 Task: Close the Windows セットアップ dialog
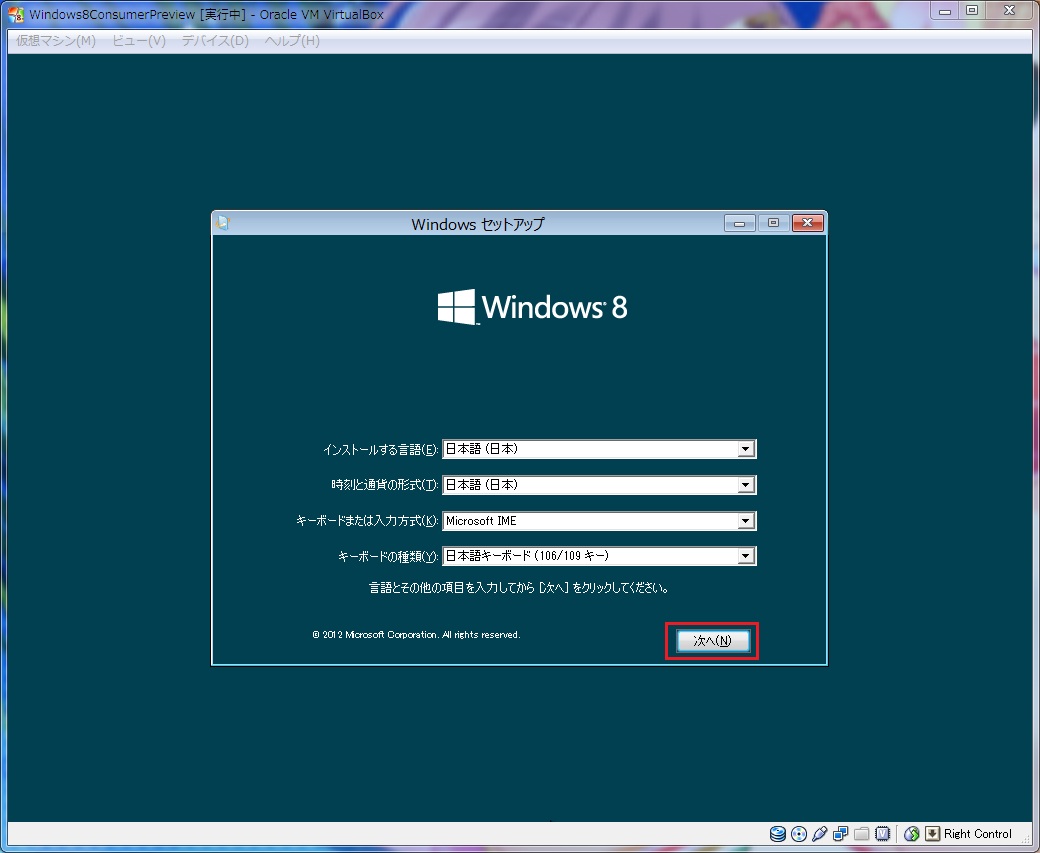point(808,223)
